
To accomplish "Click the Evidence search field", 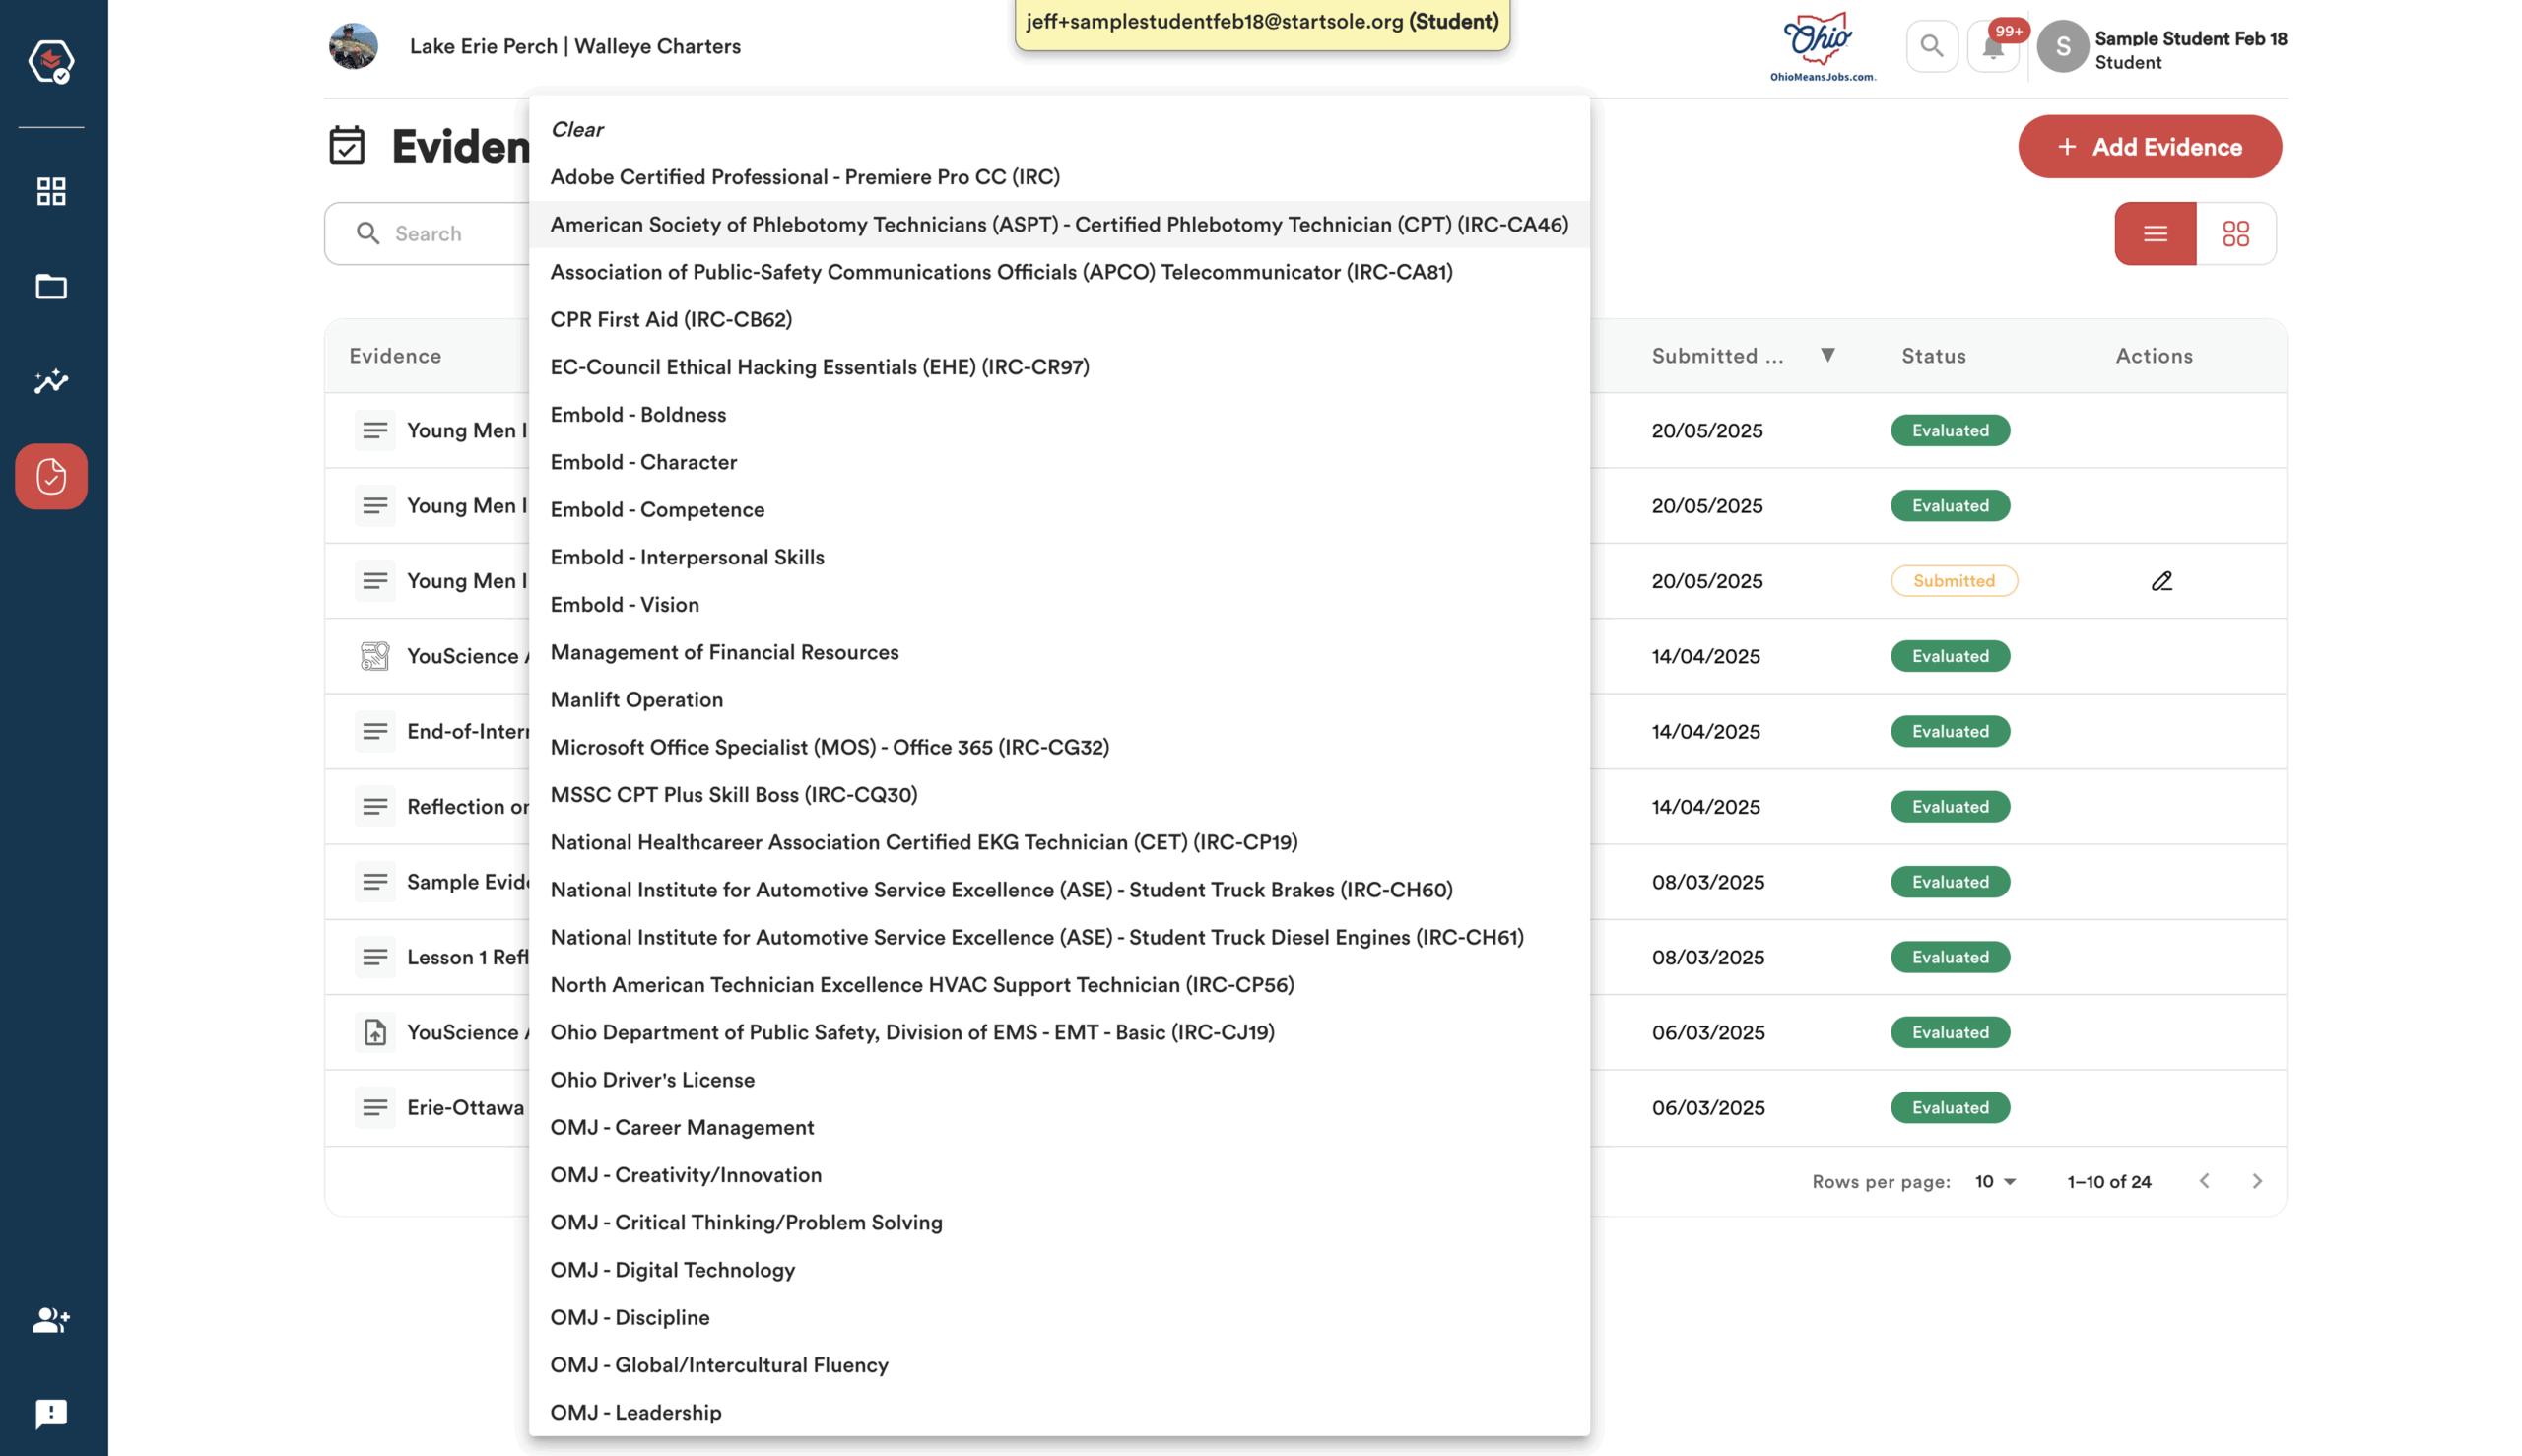I will 427,233.
